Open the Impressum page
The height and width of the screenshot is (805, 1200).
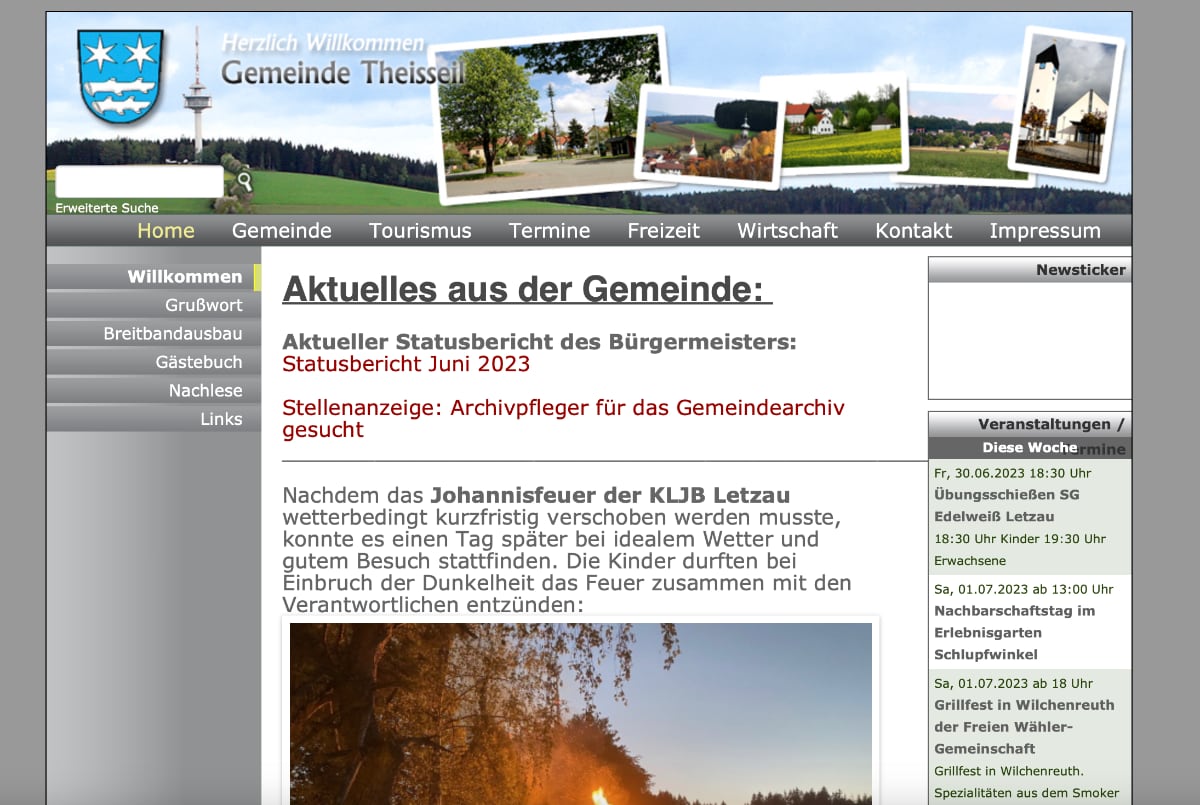(1045, 231)
